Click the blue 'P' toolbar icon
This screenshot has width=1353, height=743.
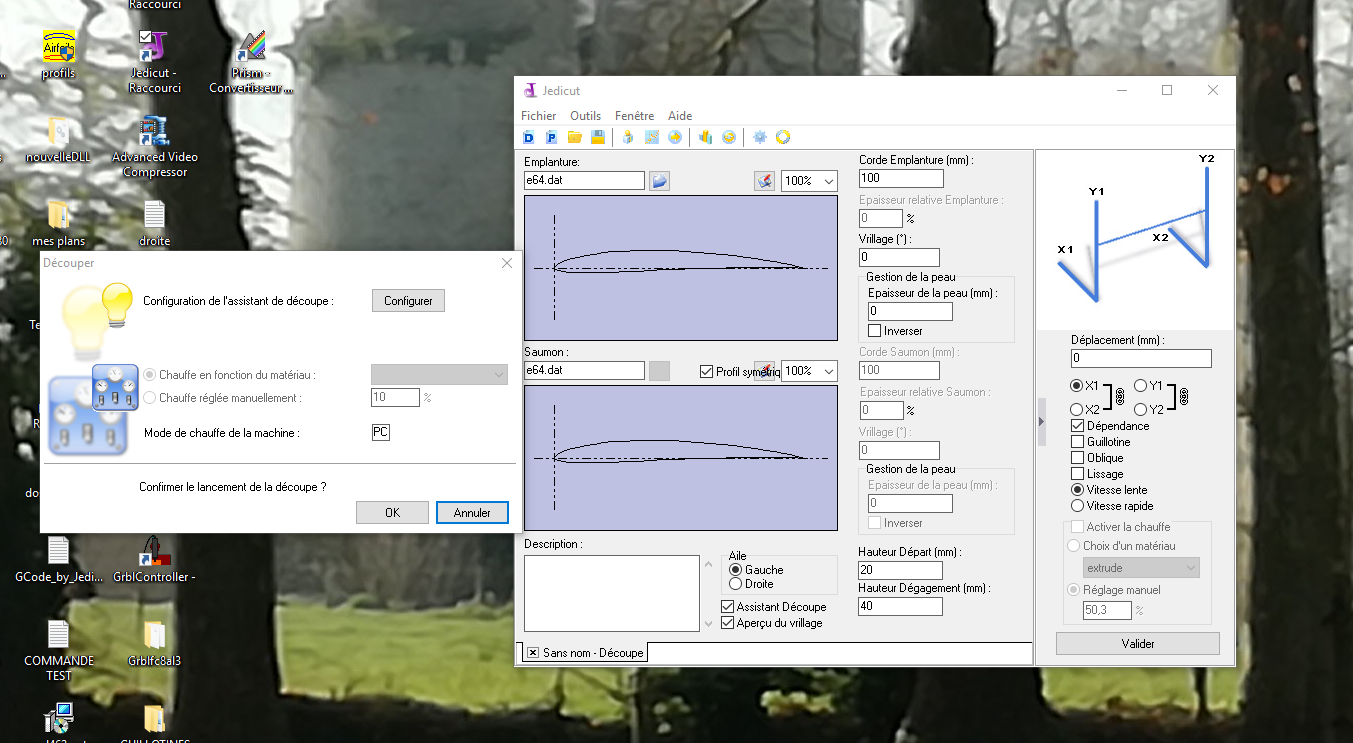tap(550, 137)
